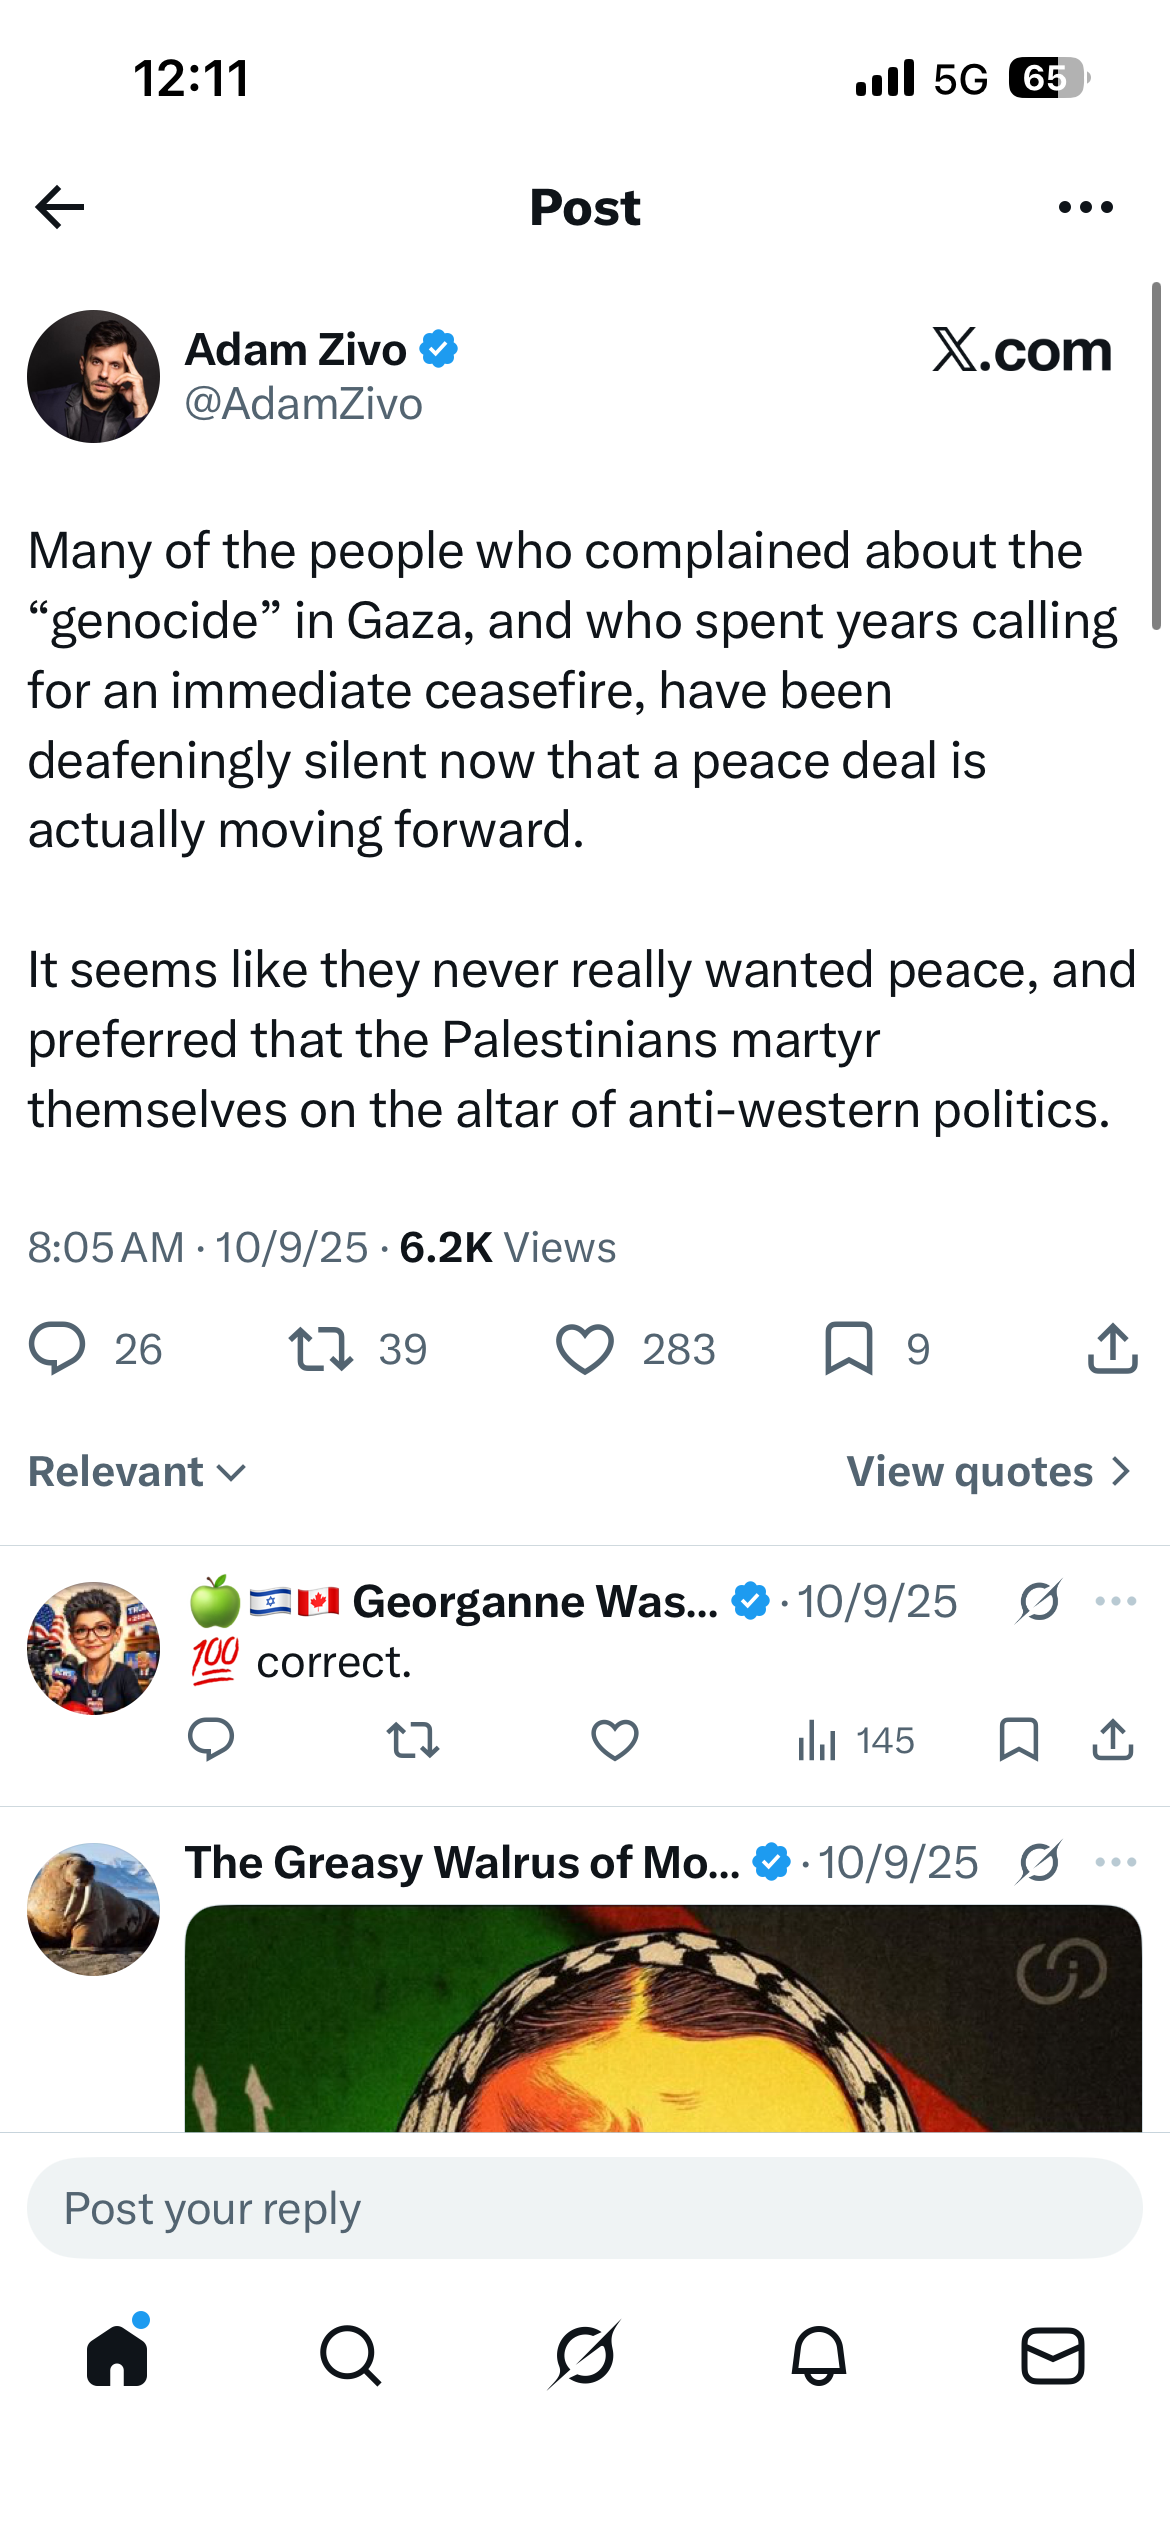Switch to the Search tab
Viewport: 1170px width, 2532px height.
pos(350,2356)
